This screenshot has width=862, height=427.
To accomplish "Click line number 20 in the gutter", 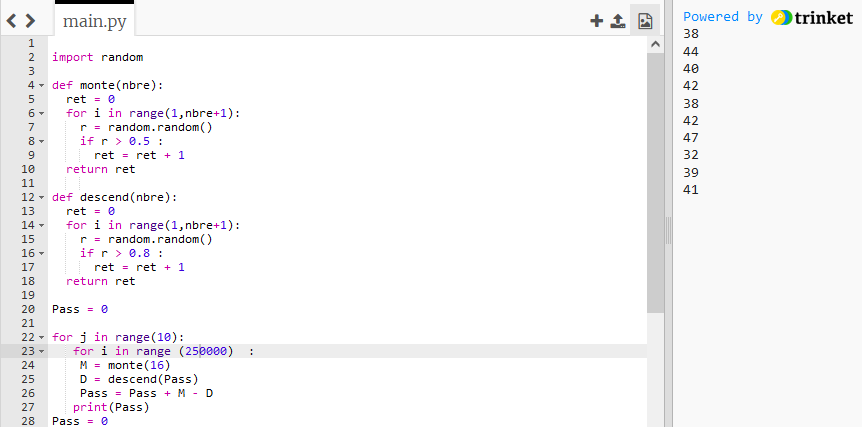I will (x=28, y=310).
